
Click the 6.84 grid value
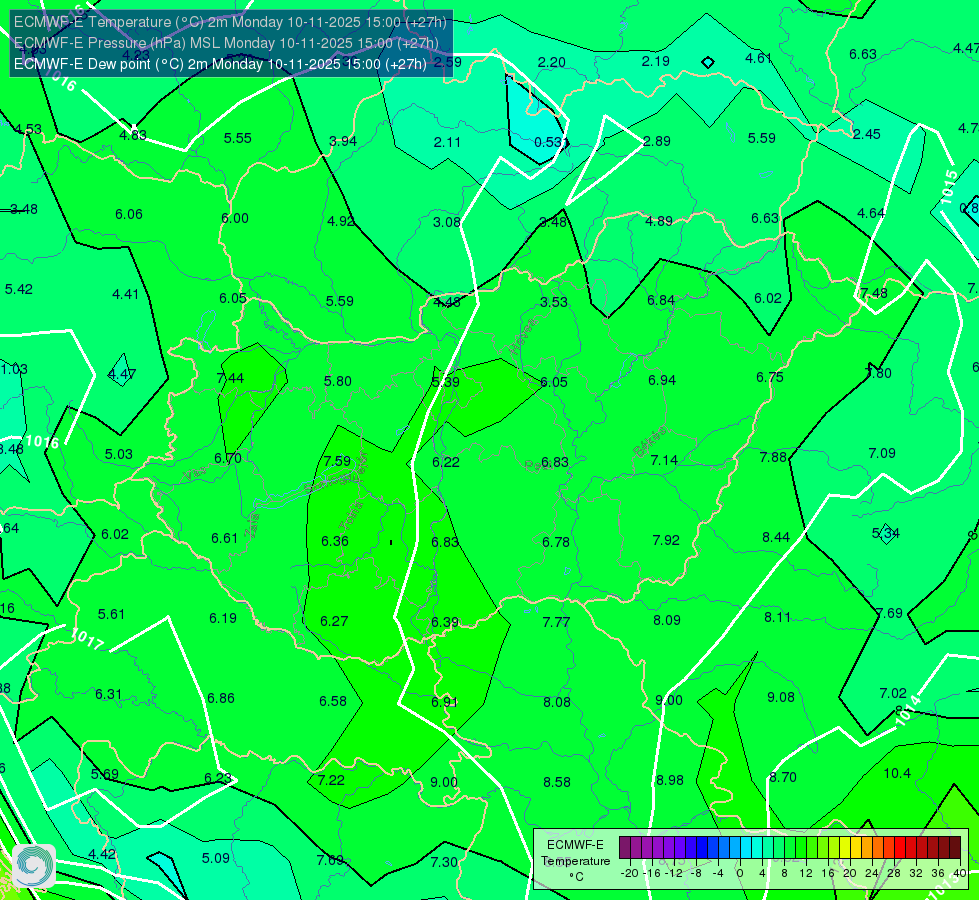click(x=661, y=300)
